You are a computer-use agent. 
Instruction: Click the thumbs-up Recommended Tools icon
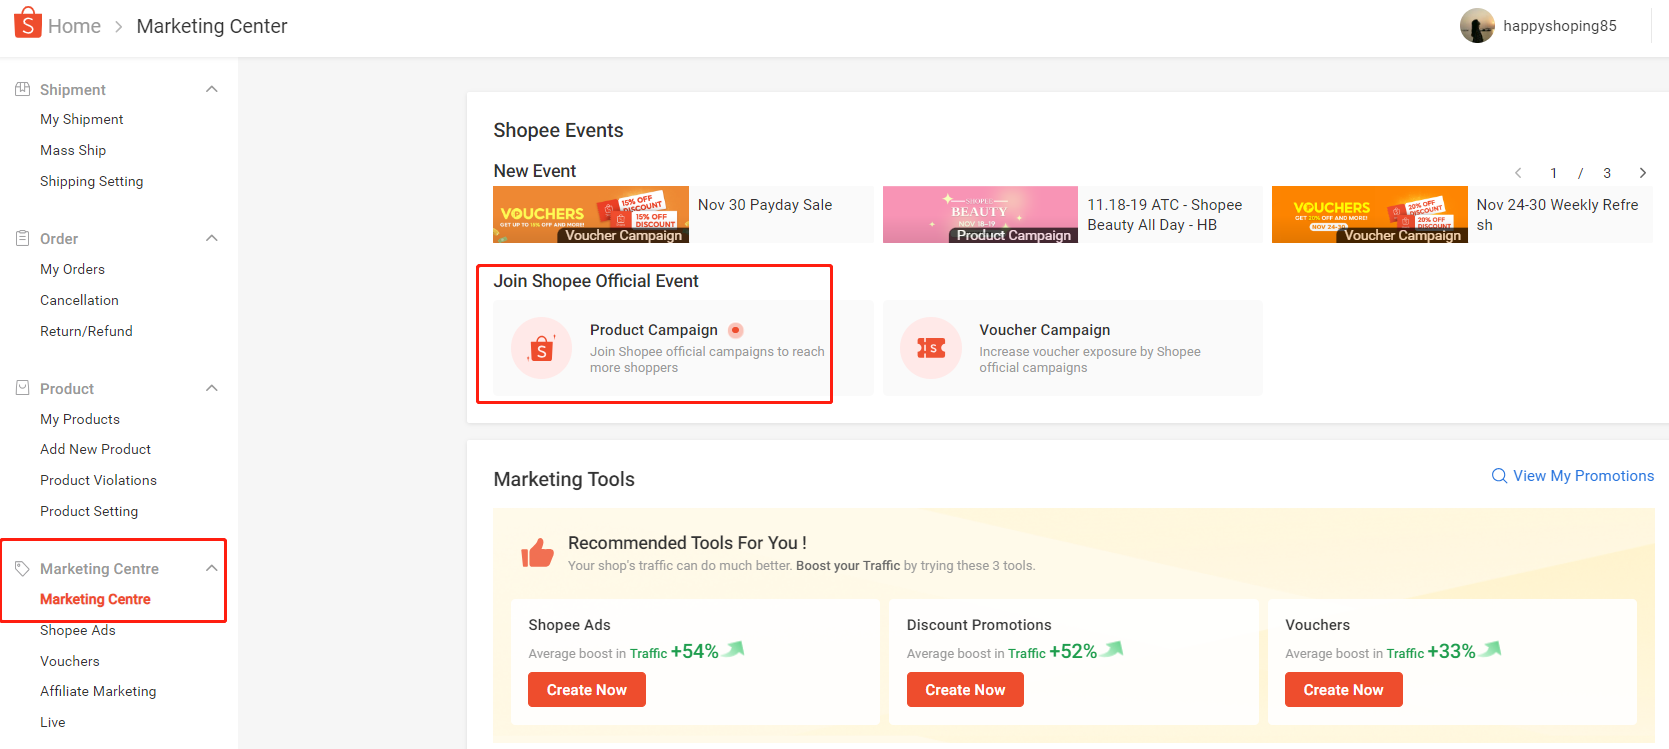pyautogui.click(x=537, y=552)
